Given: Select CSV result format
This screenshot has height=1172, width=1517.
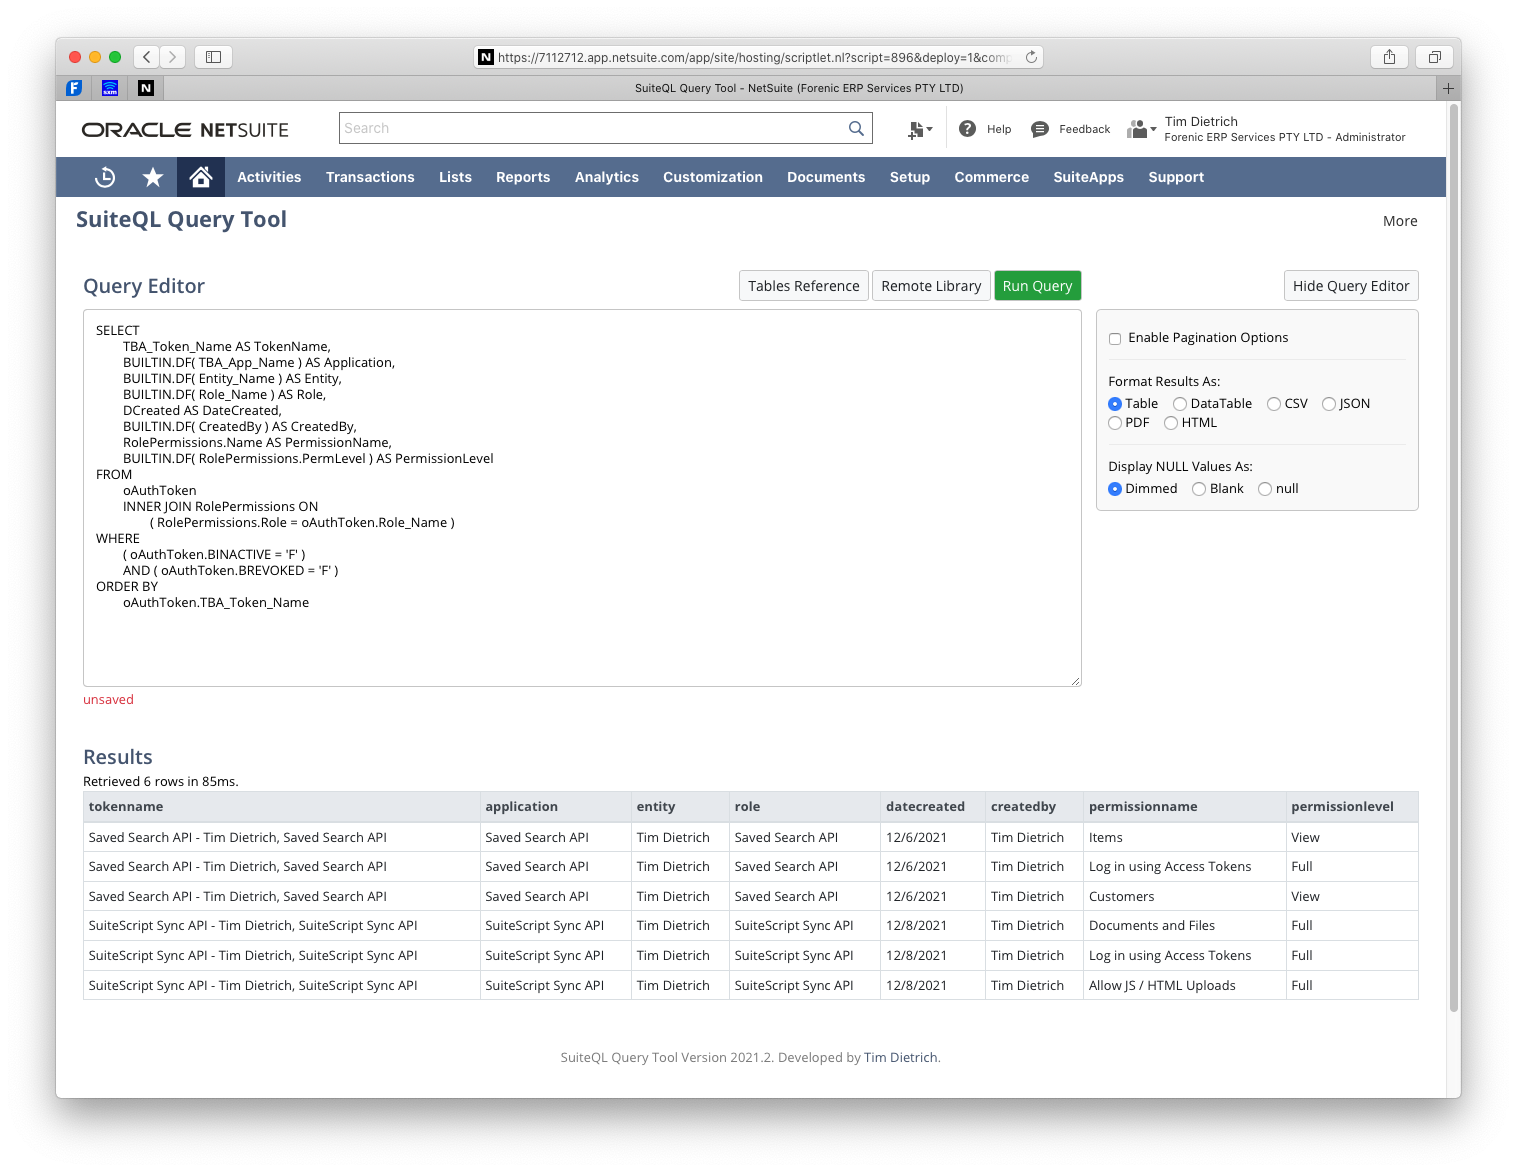Looking at the screenshot, I should pyautogui.click(x=1274, y=404).
